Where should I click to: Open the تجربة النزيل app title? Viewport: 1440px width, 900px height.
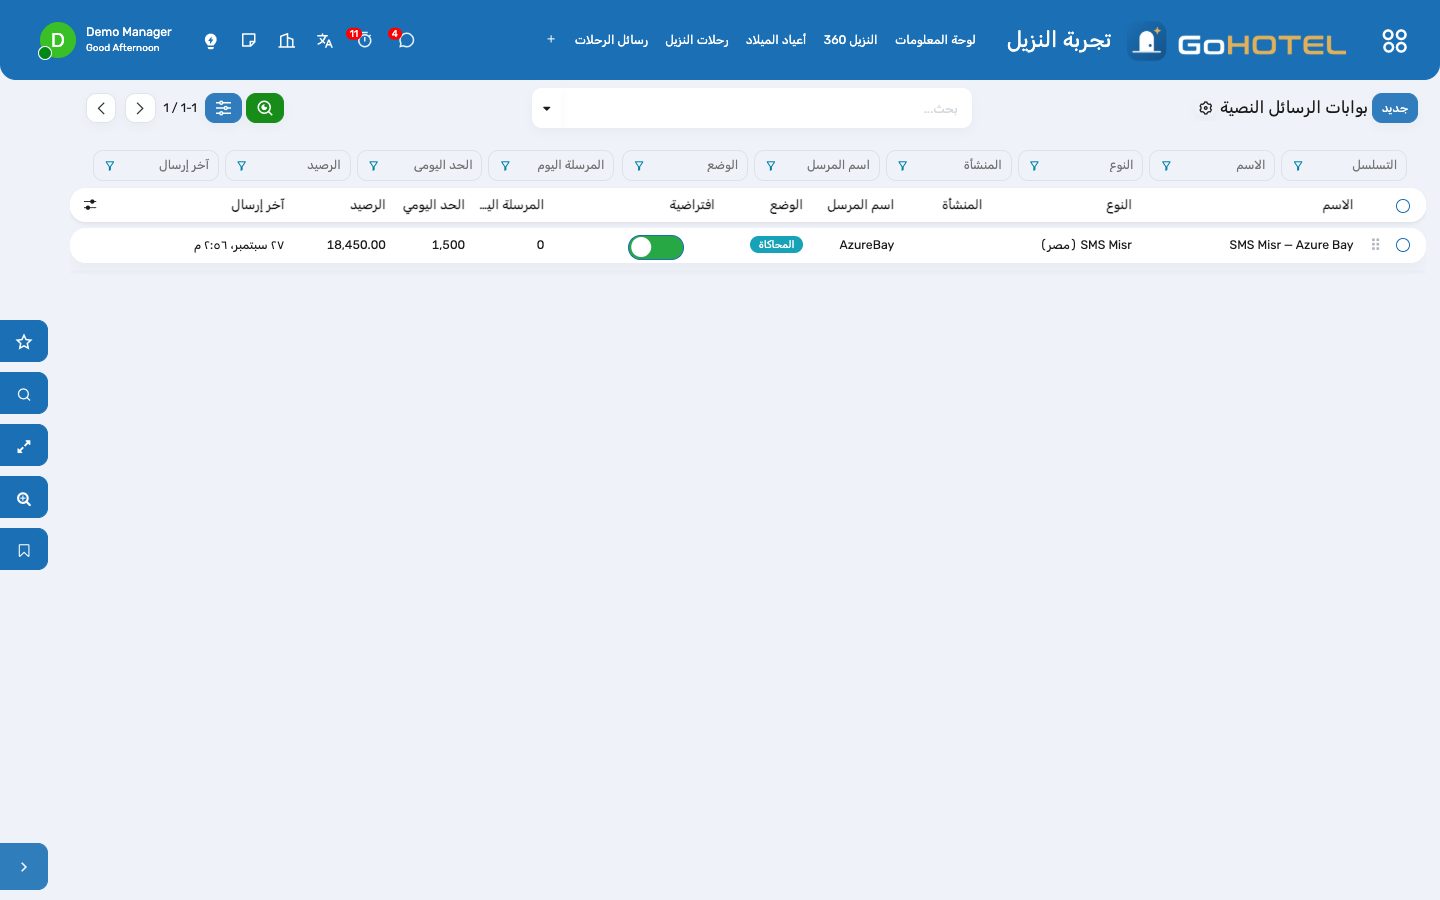pyautogui.click(x=1059, y=40)
